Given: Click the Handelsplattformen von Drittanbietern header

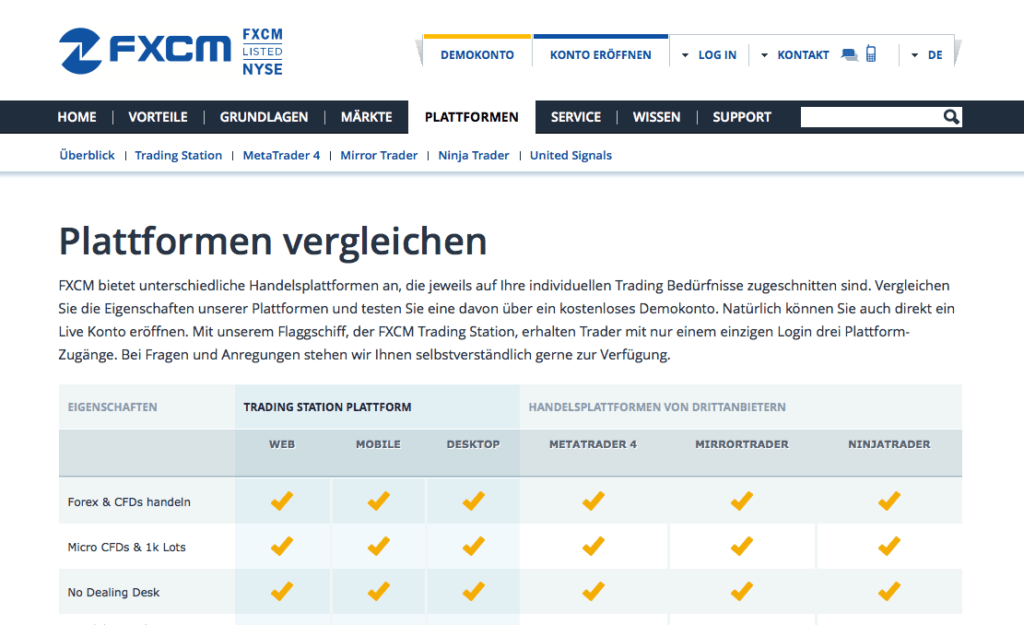Looking at the screenshot, I should 657,407.
